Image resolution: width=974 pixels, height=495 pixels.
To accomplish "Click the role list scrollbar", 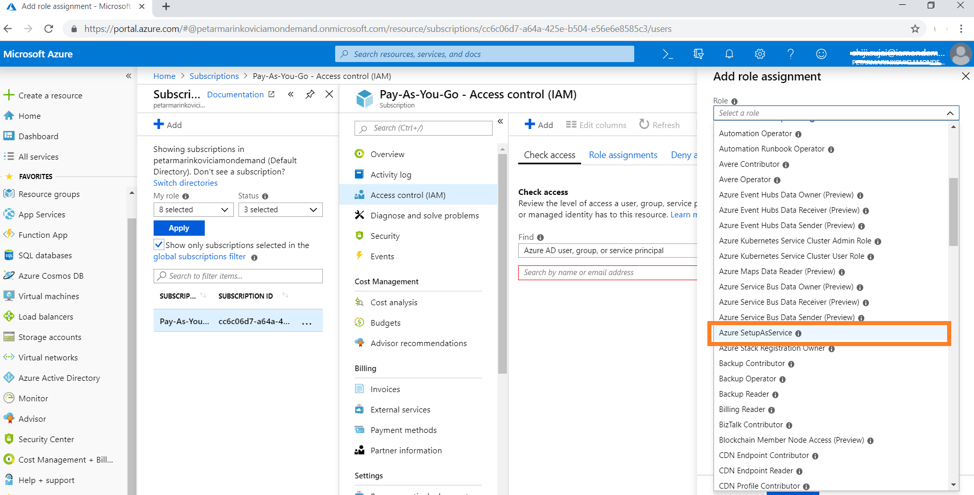I will (953, 210).
